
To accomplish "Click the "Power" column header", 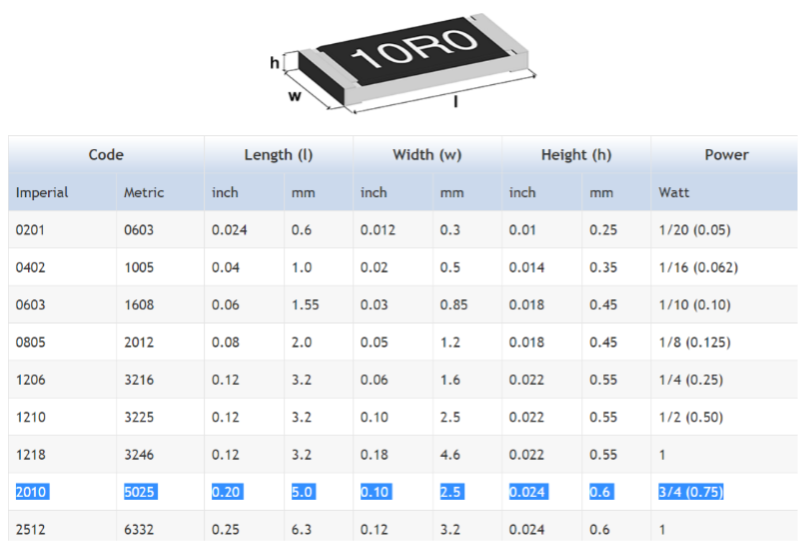I will (x=726, y=154).
